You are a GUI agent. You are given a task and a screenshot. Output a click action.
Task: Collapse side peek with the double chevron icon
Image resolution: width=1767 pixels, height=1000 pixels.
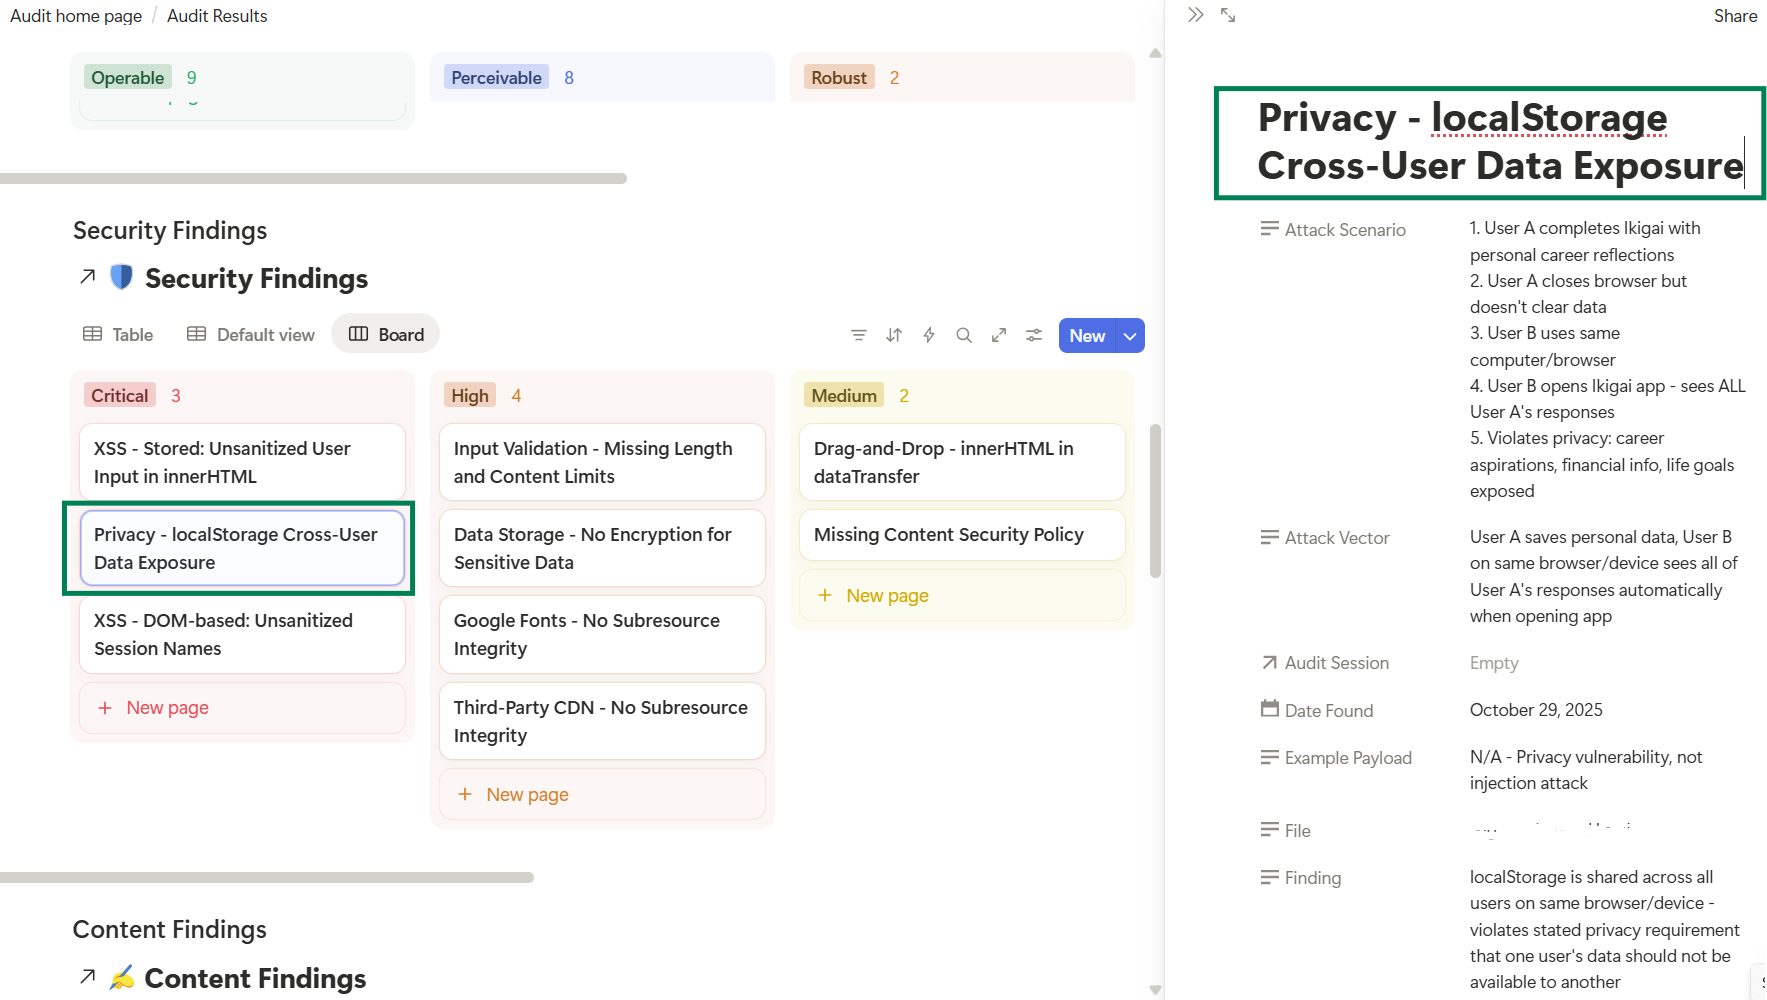[1195, 15]
